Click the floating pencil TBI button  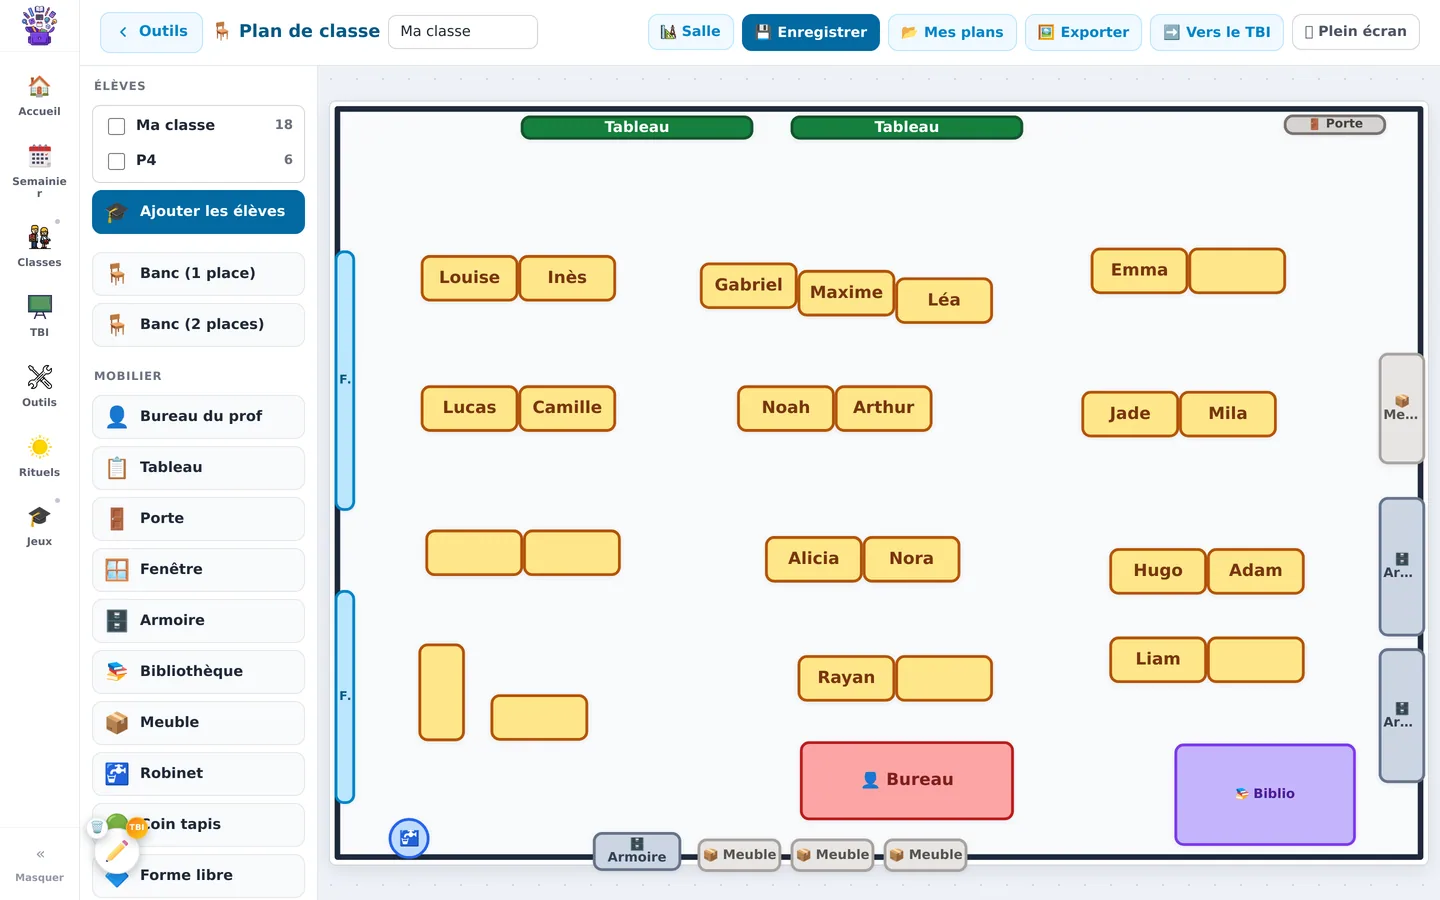pyautogui.click(x=117, y=851)
